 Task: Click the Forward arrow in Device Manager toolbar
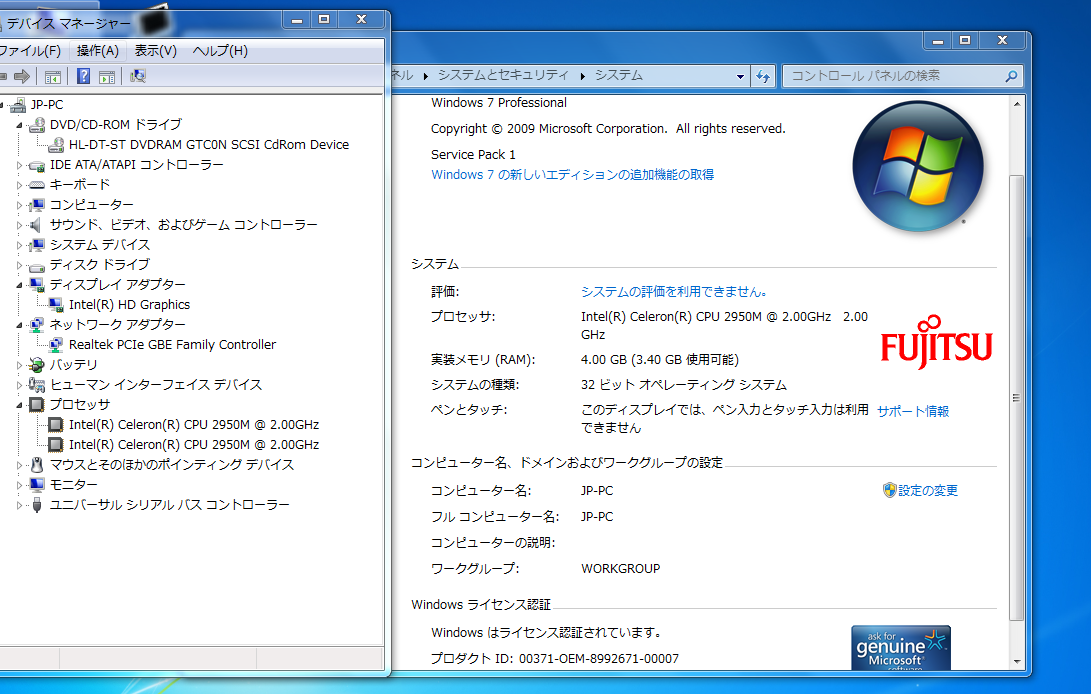[22, 76]
